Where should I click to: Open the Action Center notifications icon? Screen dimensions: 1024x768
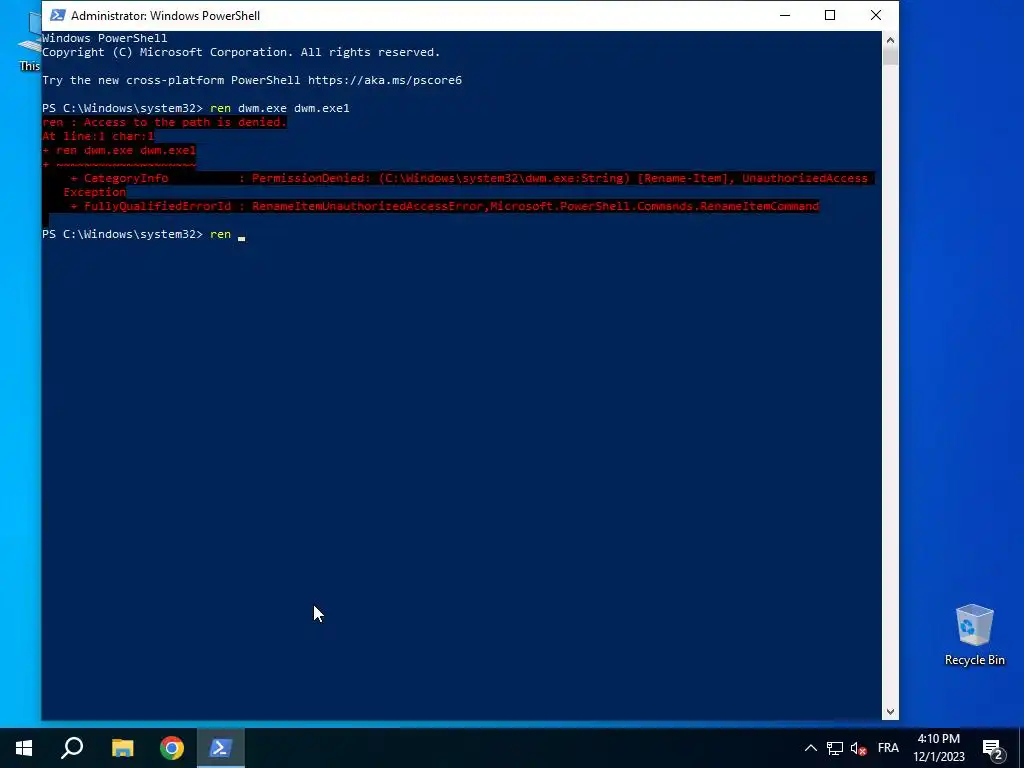point(993,748)
